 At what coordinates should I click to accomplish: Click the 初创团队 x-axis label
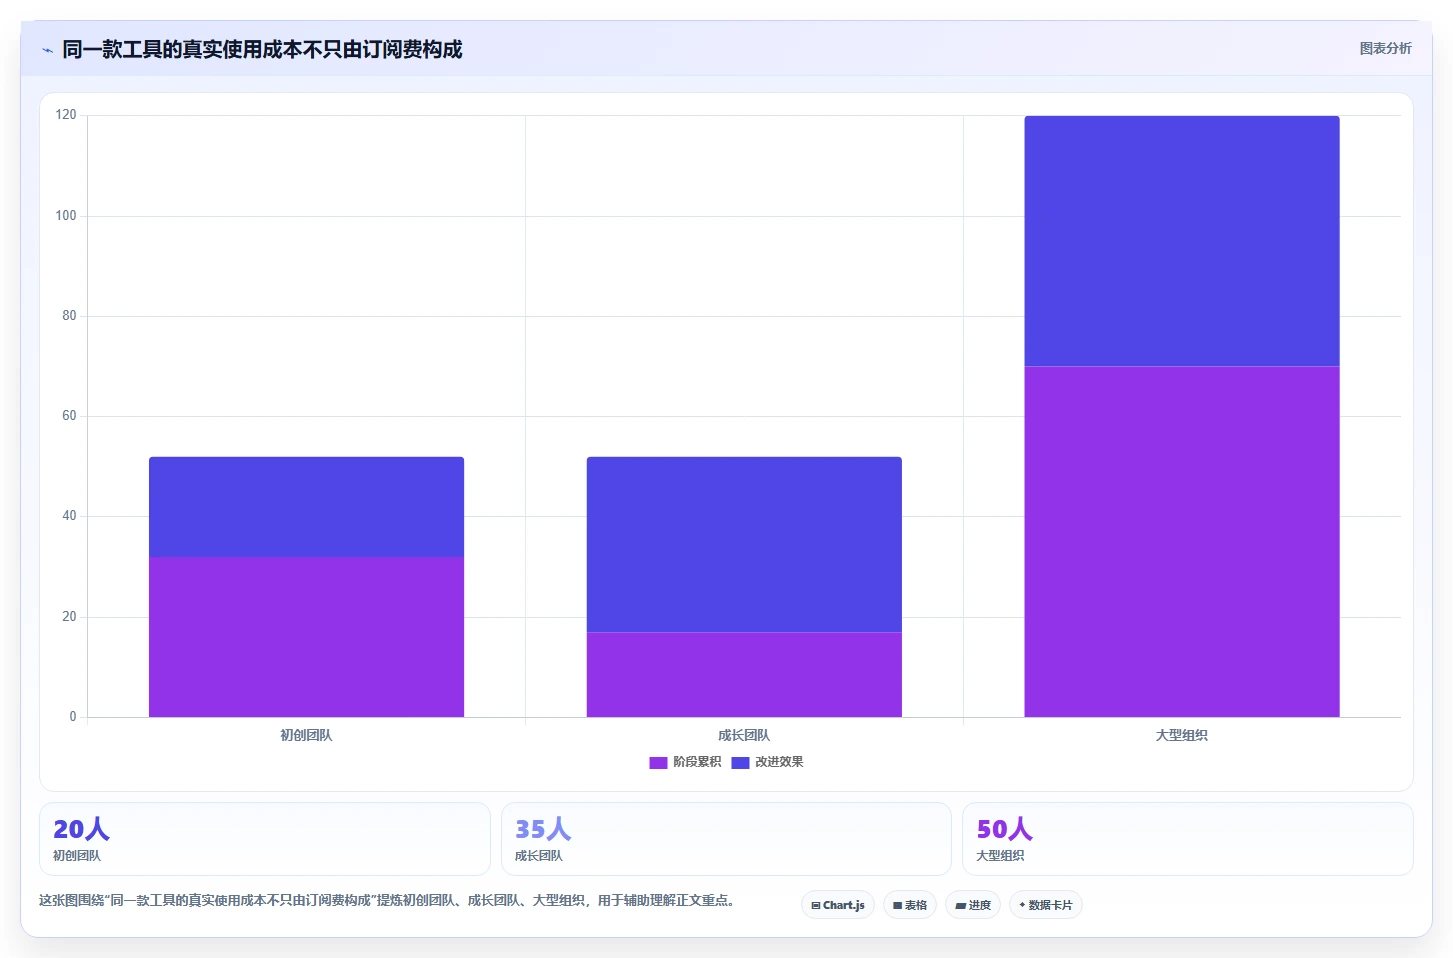tap(306, 735)
